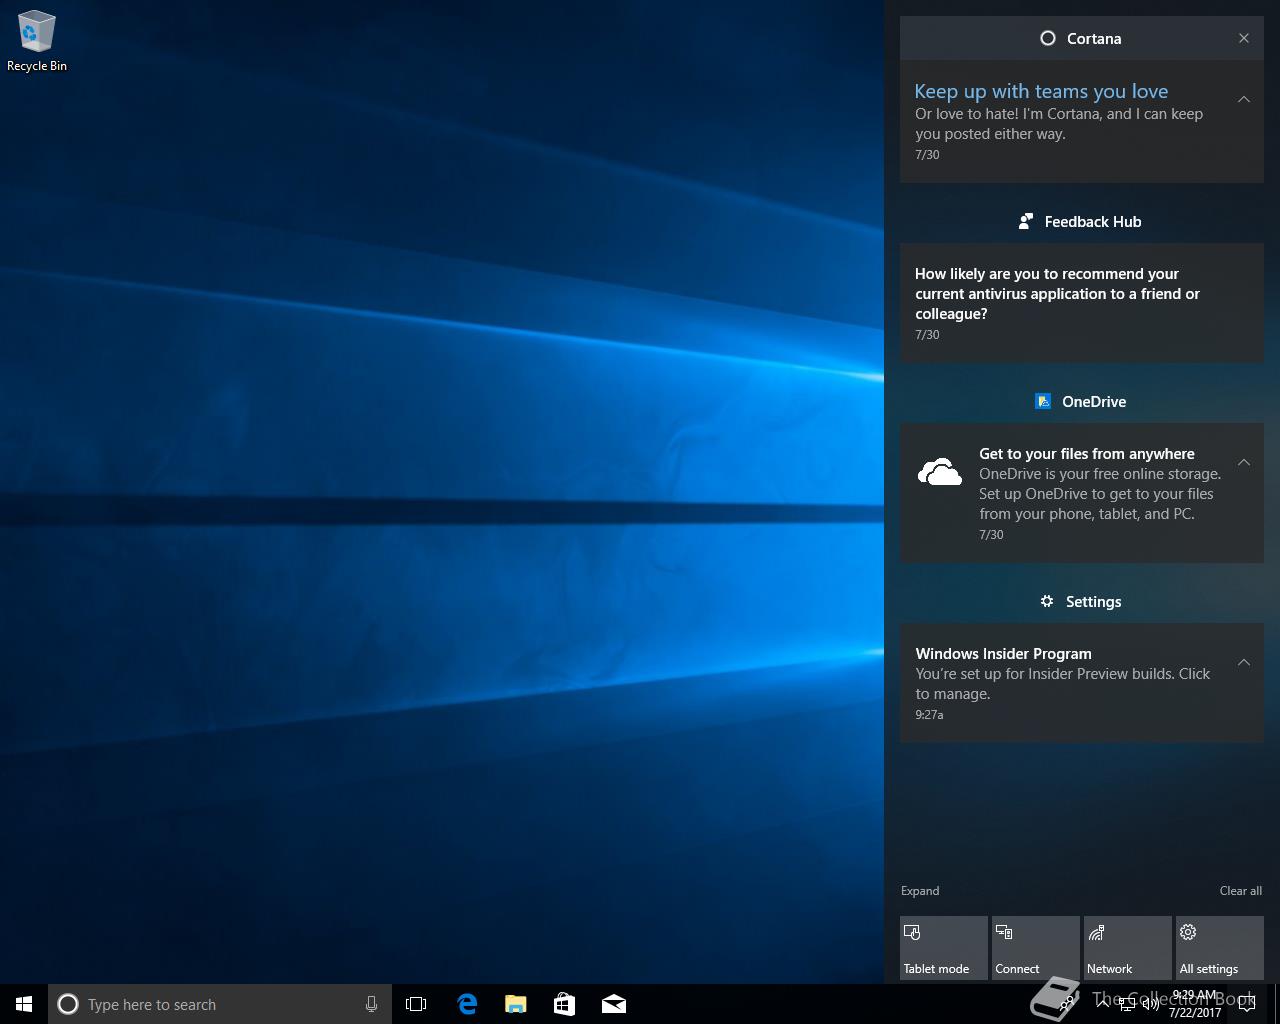Show hidden system tray icons
This screenshot has width=1280, height=1024.
pyautogui.click(x=1103, y=1004)
